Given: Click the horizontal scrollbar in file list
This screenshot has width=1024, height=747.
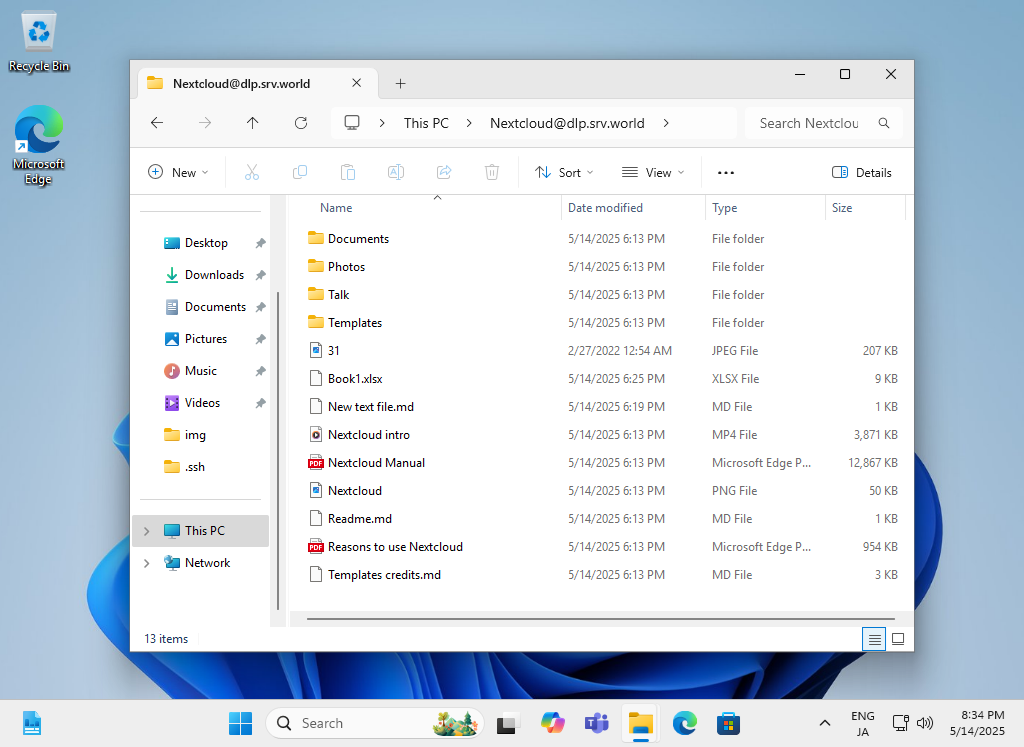Looking at the screenshot, I should pos(600,618).
